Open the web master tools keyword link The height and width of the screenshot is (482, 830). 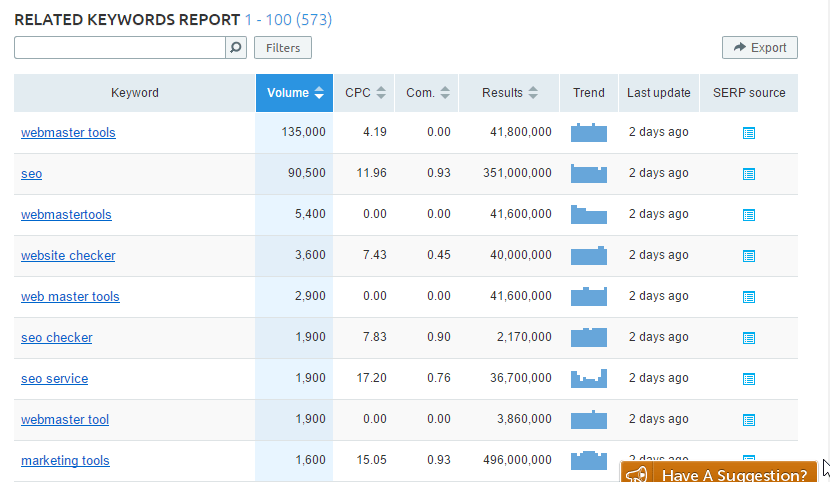tap(70, 297)
